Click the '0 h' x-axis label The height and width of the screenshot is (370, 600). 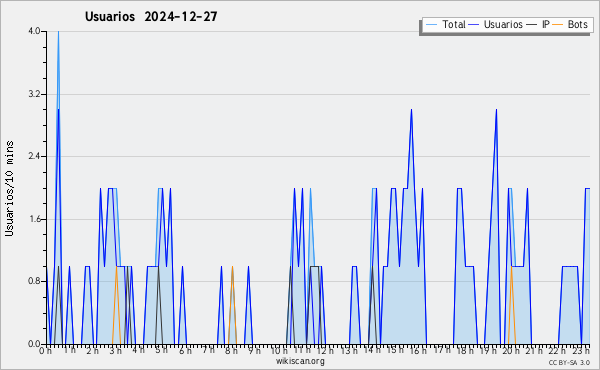pos(46,351)
